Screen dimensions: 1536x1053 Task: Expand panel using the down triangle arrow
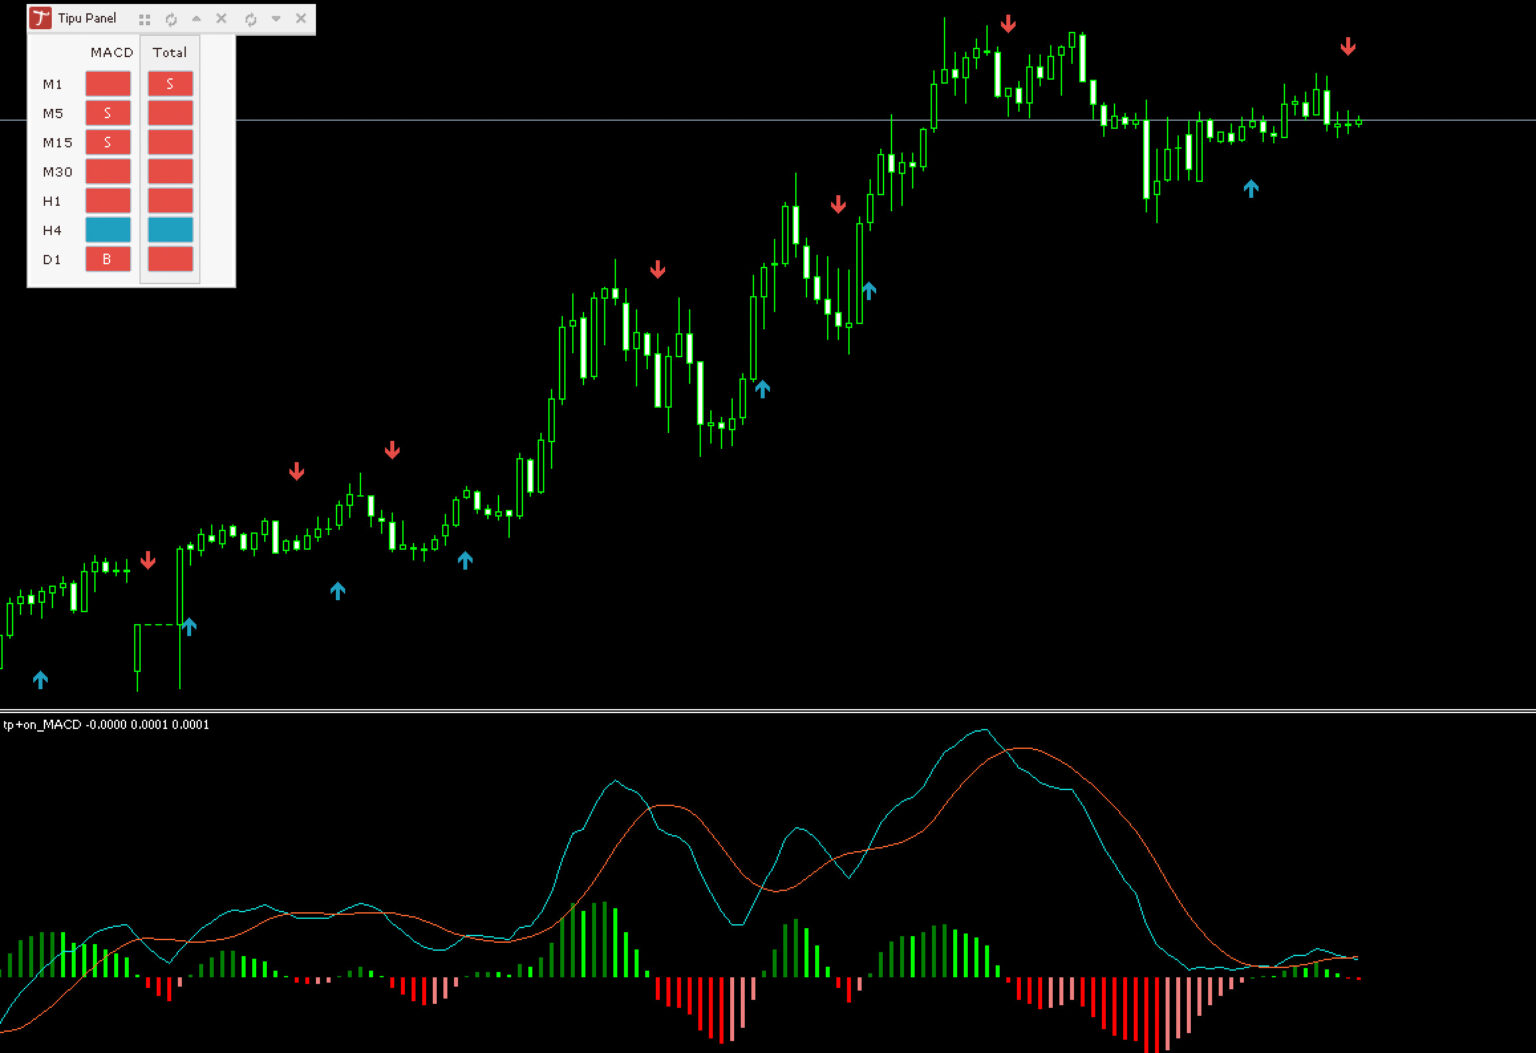pyautogui.click(x=276, y=19)
